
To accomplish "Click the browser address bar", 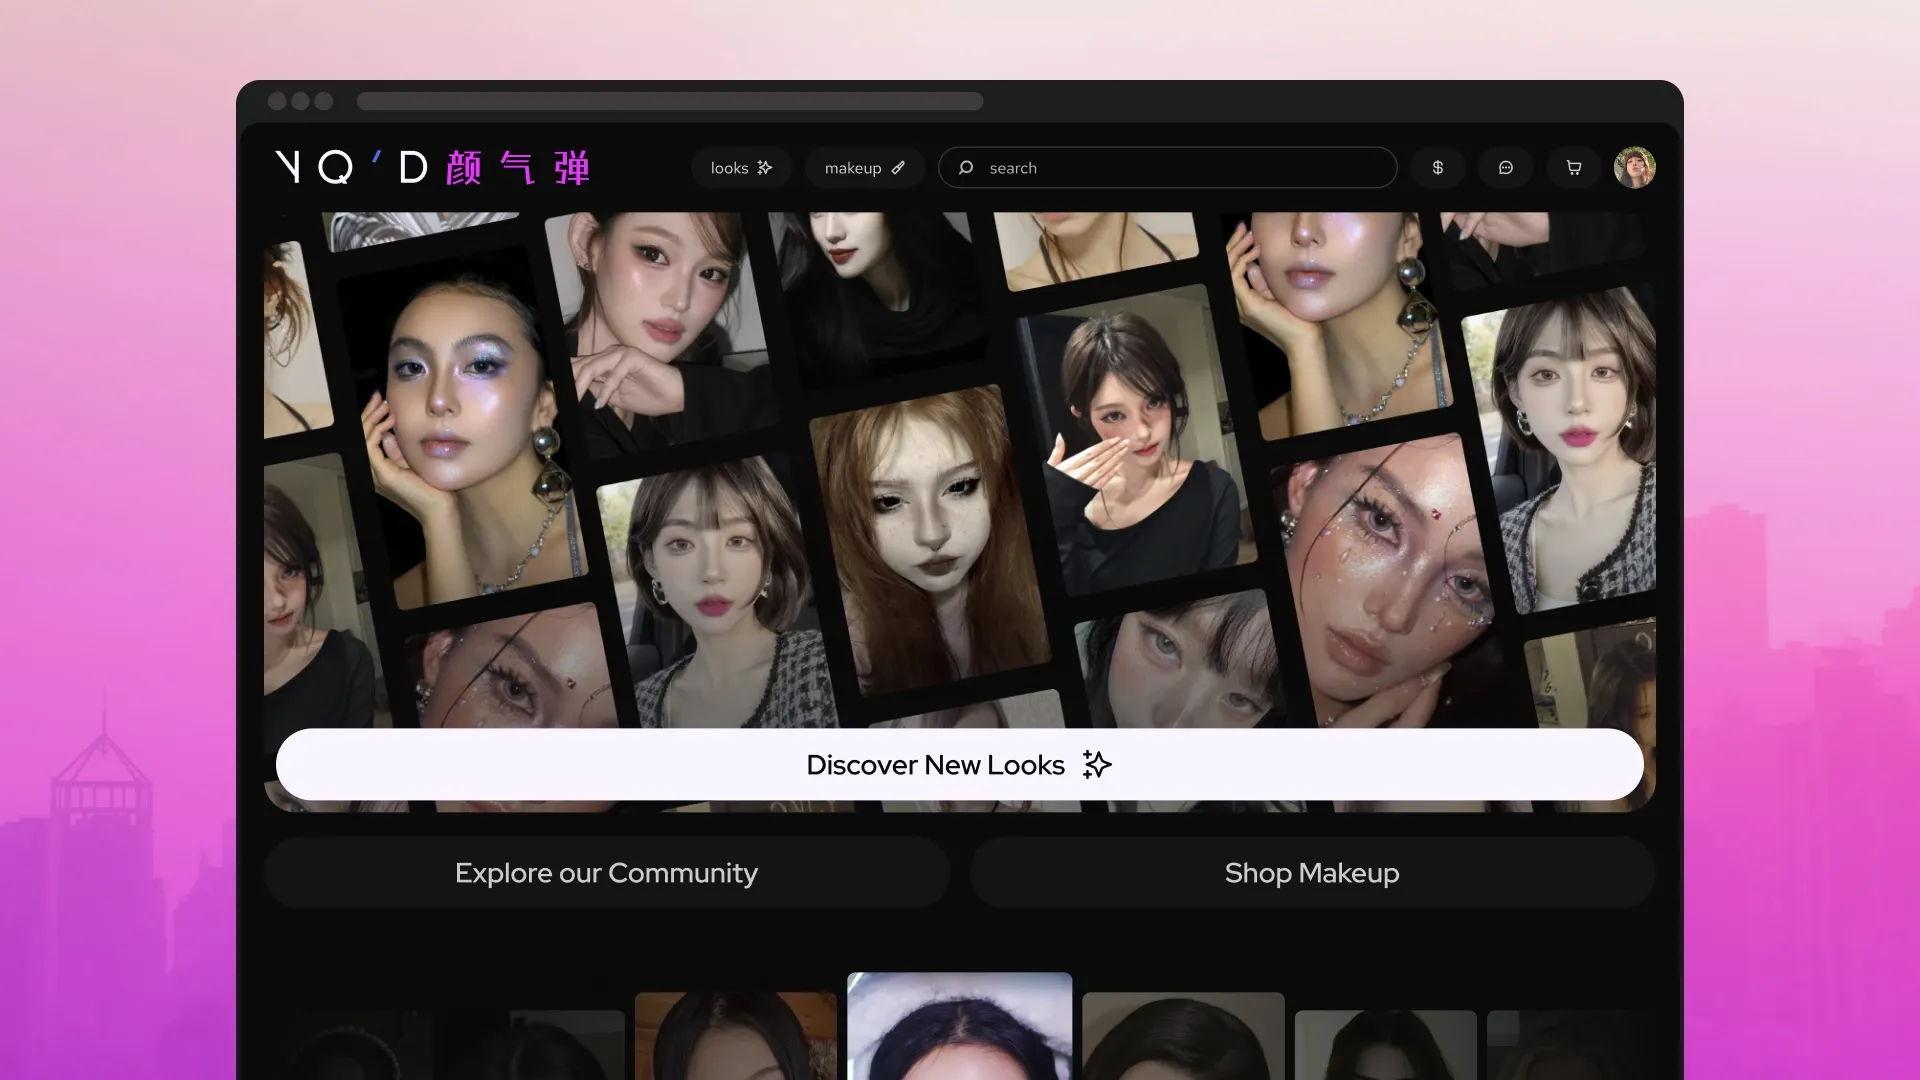I will [669, 101].
